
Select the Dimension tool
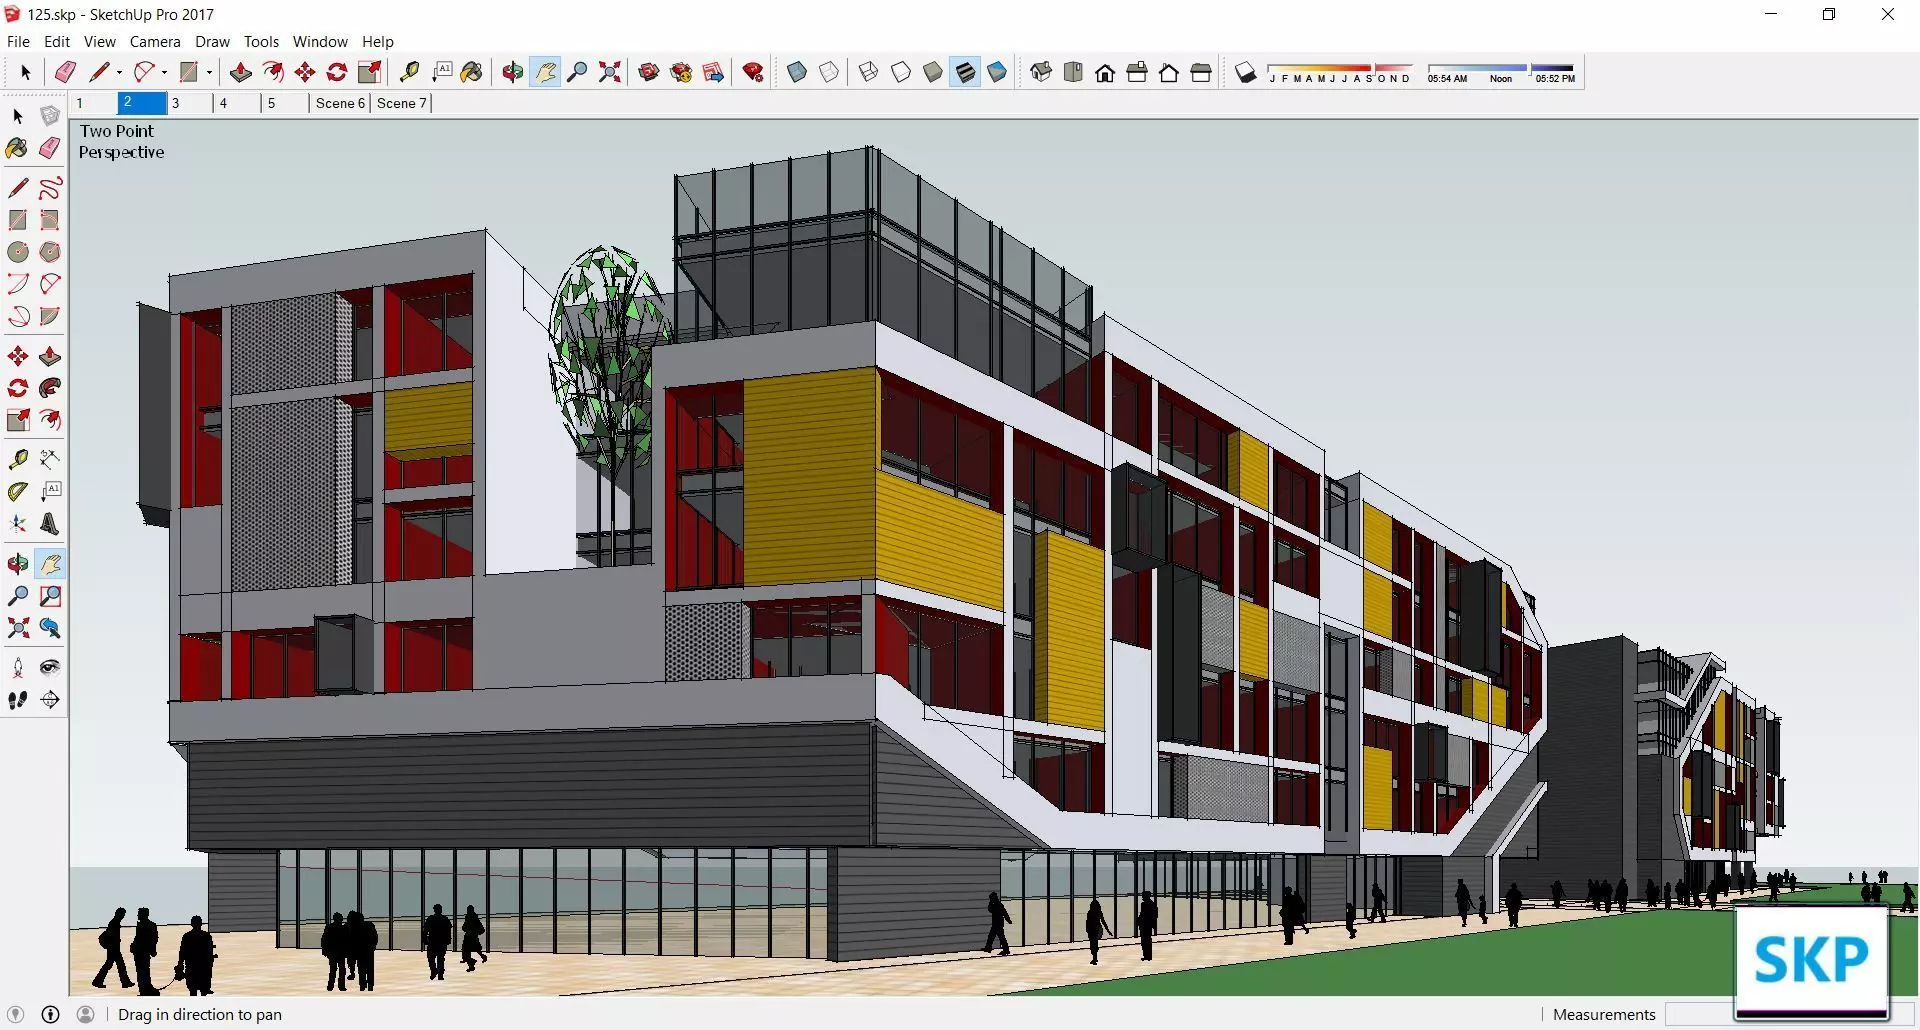tap(50, 460)
